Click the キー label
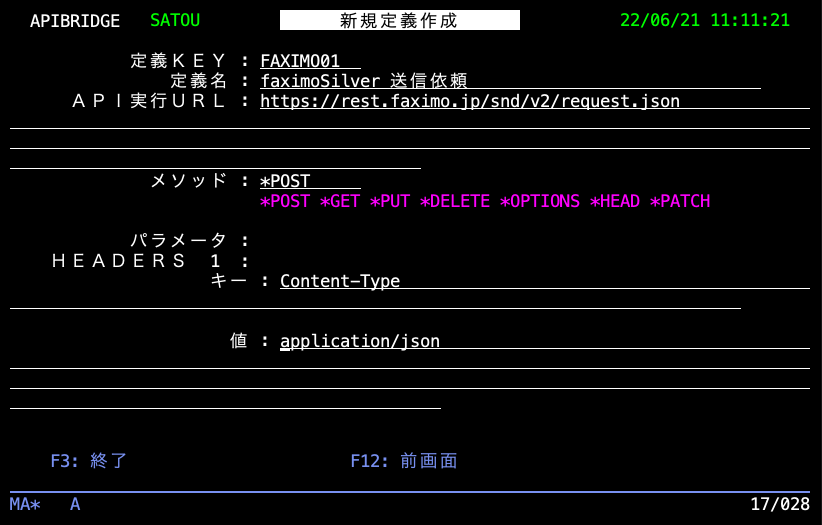822x525 pixels. pos(229,281)
